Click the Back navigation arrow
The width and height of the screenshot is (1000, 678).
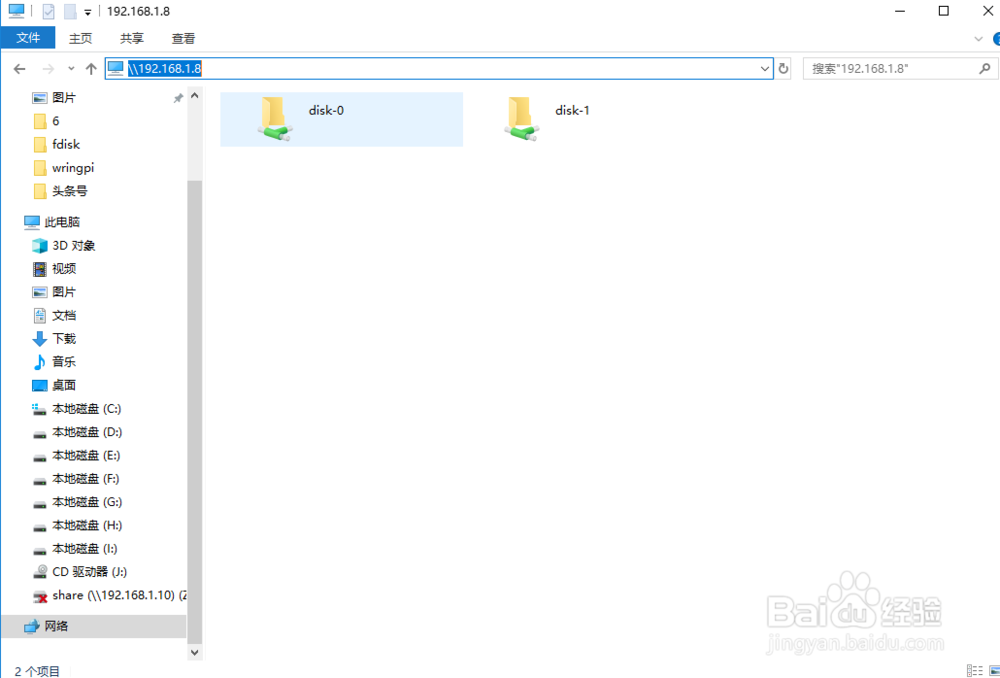[20, 69]
